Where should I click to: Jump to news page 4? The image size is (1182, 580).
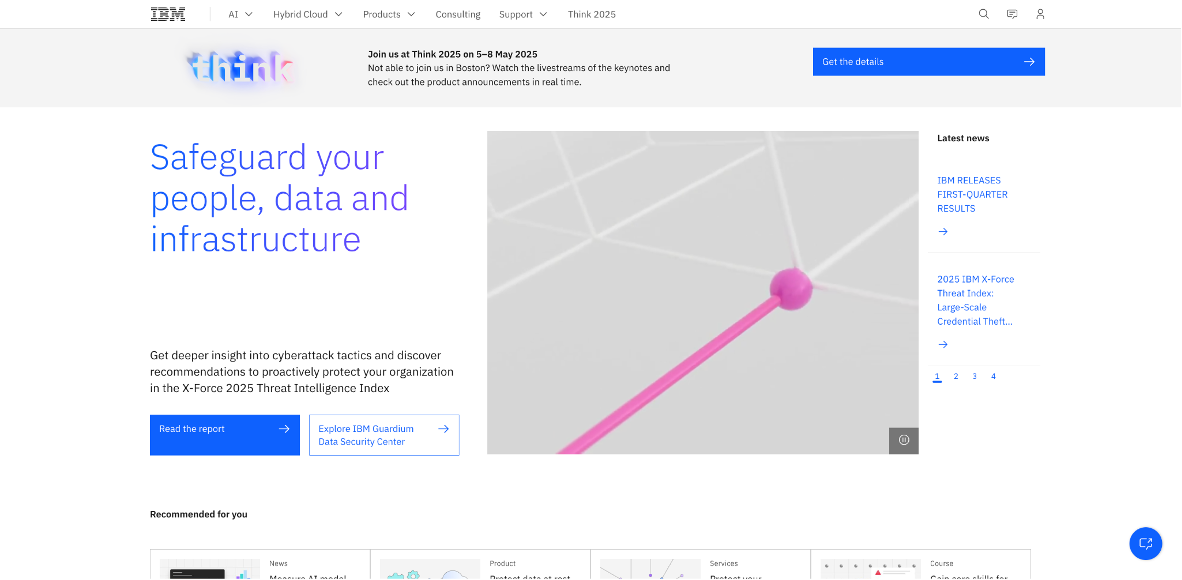pos(993,376)
